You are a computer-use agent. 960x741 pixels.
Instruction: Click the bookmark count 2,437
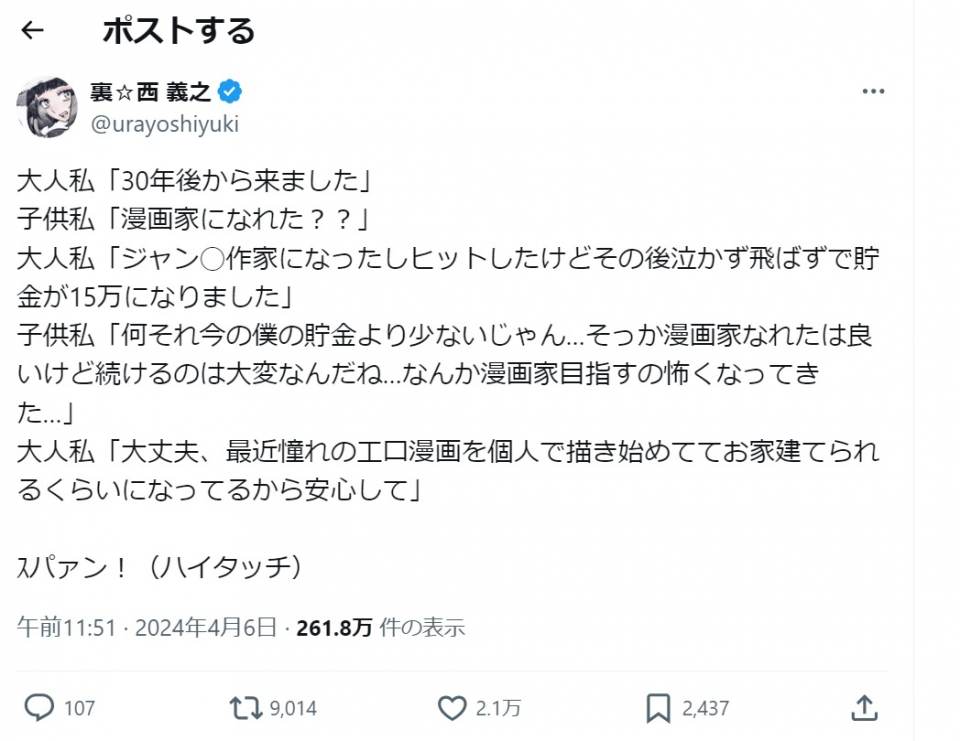pyautogui.click(x=705, y=709)
